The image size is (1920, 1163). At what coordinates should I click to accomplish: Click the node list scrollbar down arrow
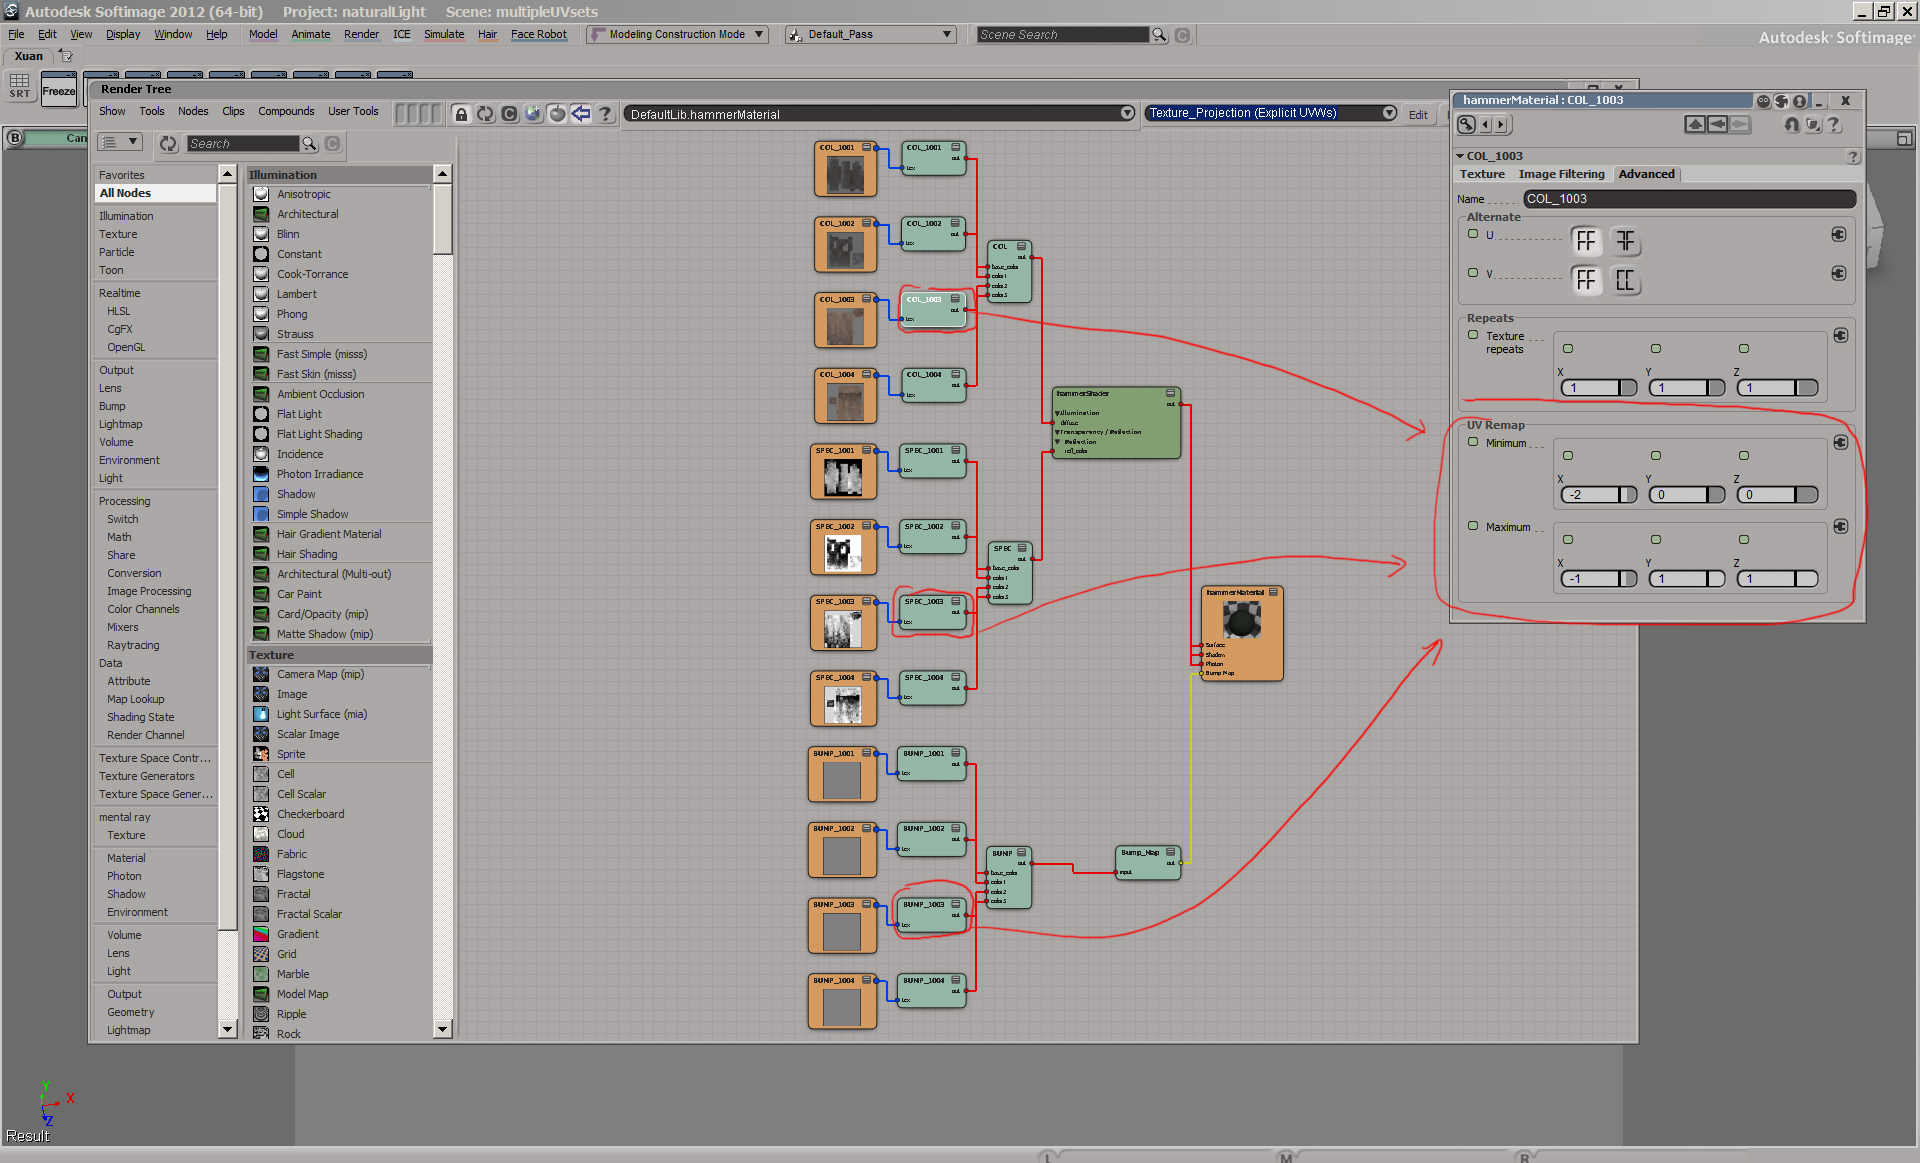pyautogui.click(x=442, y=1029)
